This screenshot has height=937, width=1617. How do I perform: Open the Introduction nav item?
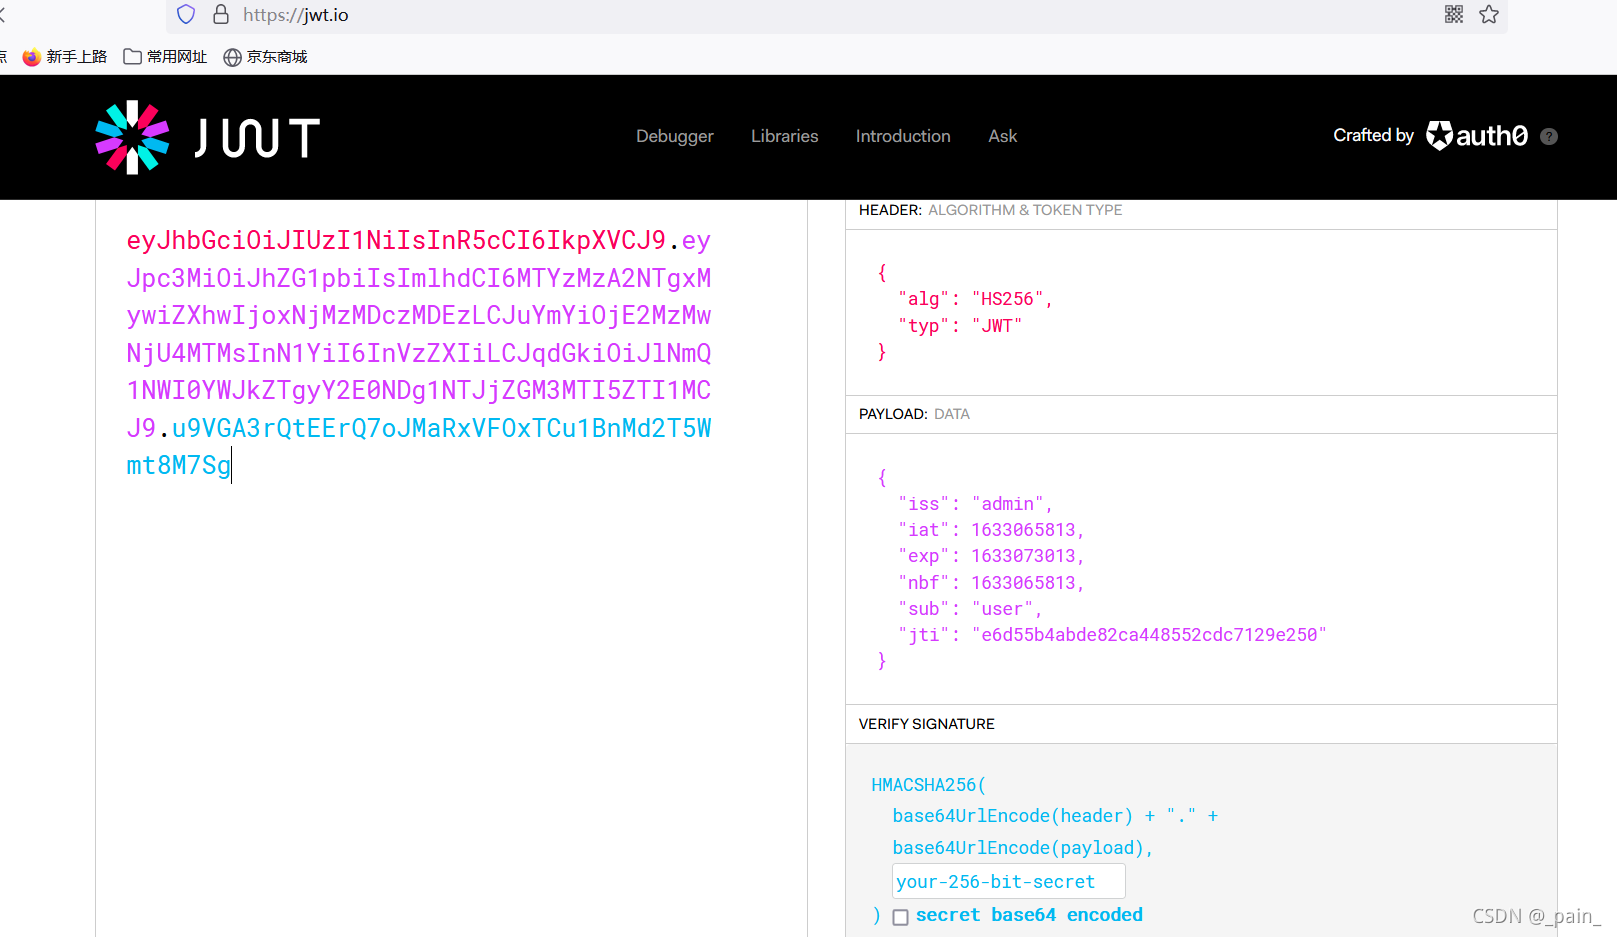(x=903, y=136)
